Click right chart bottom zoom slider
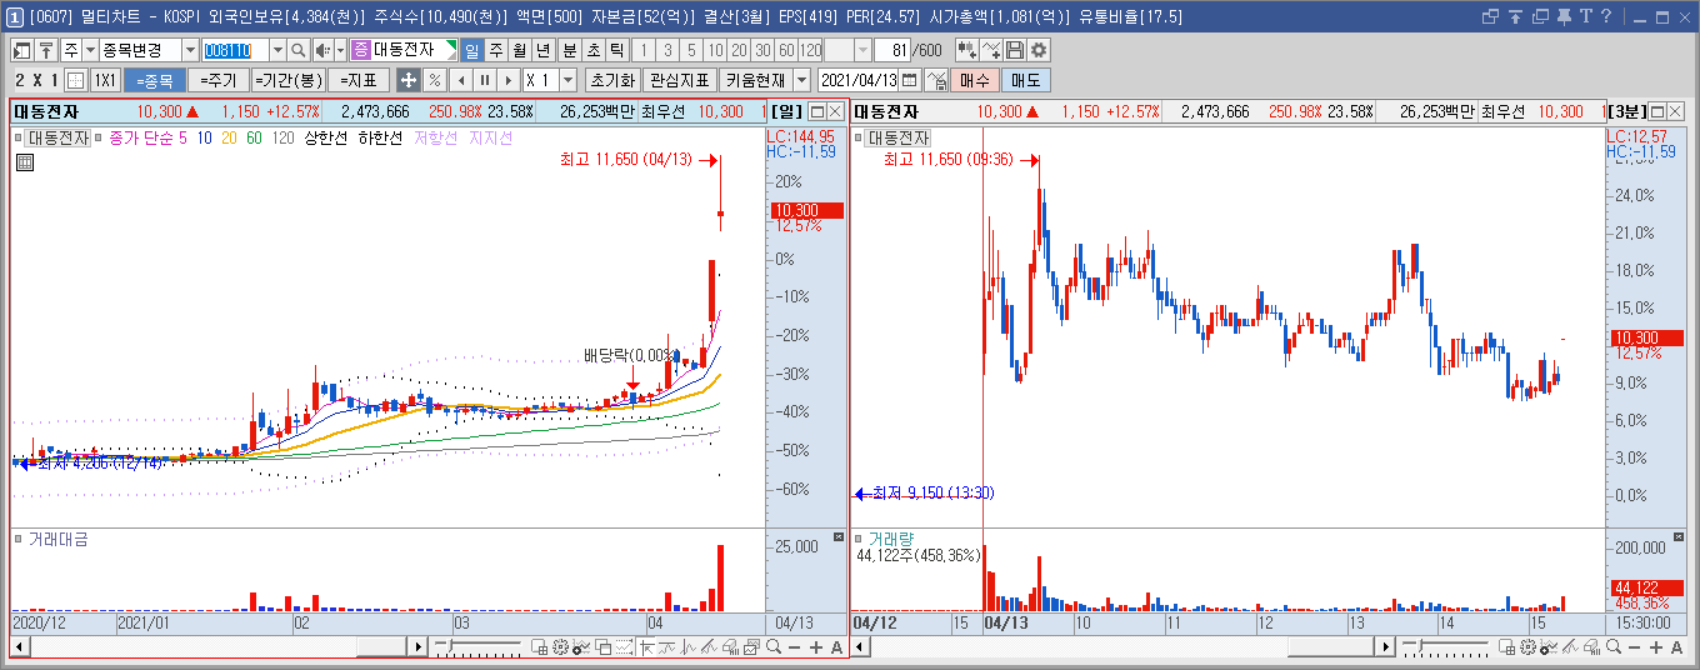The image size is (1700, 670). tap(1446, 648)
